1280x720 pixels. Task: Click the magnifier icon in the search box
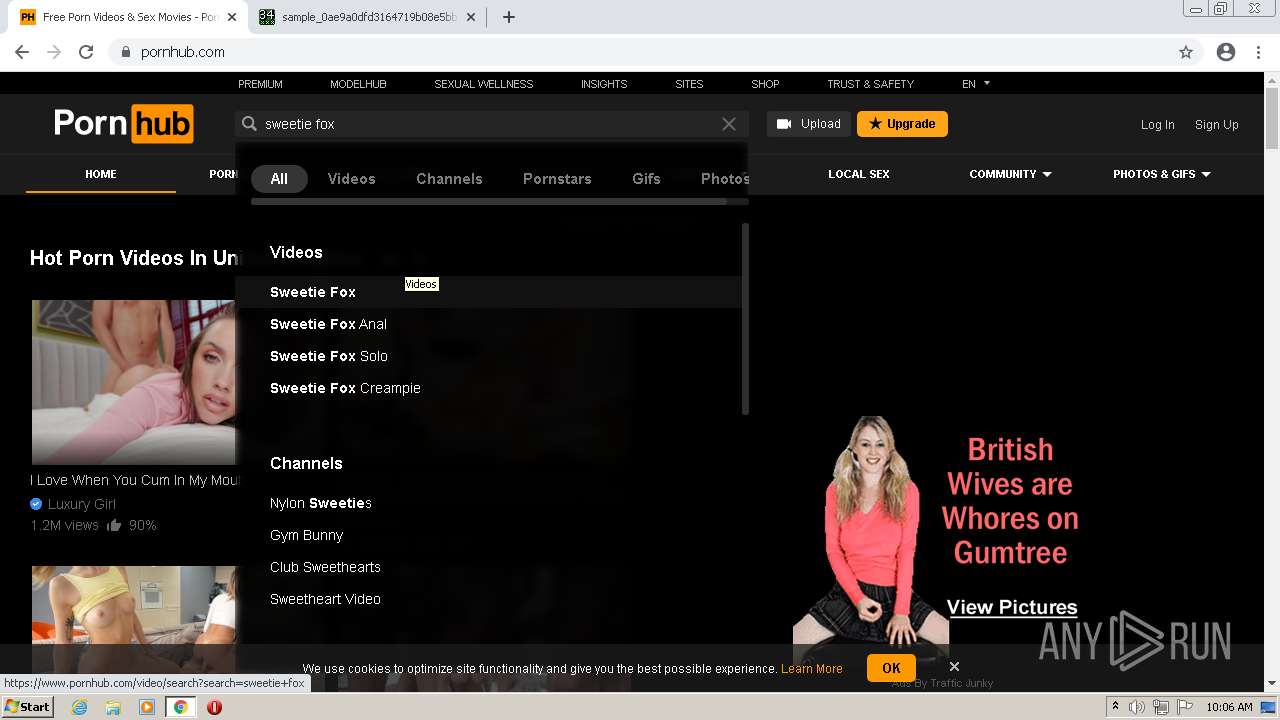coord(250,124)
